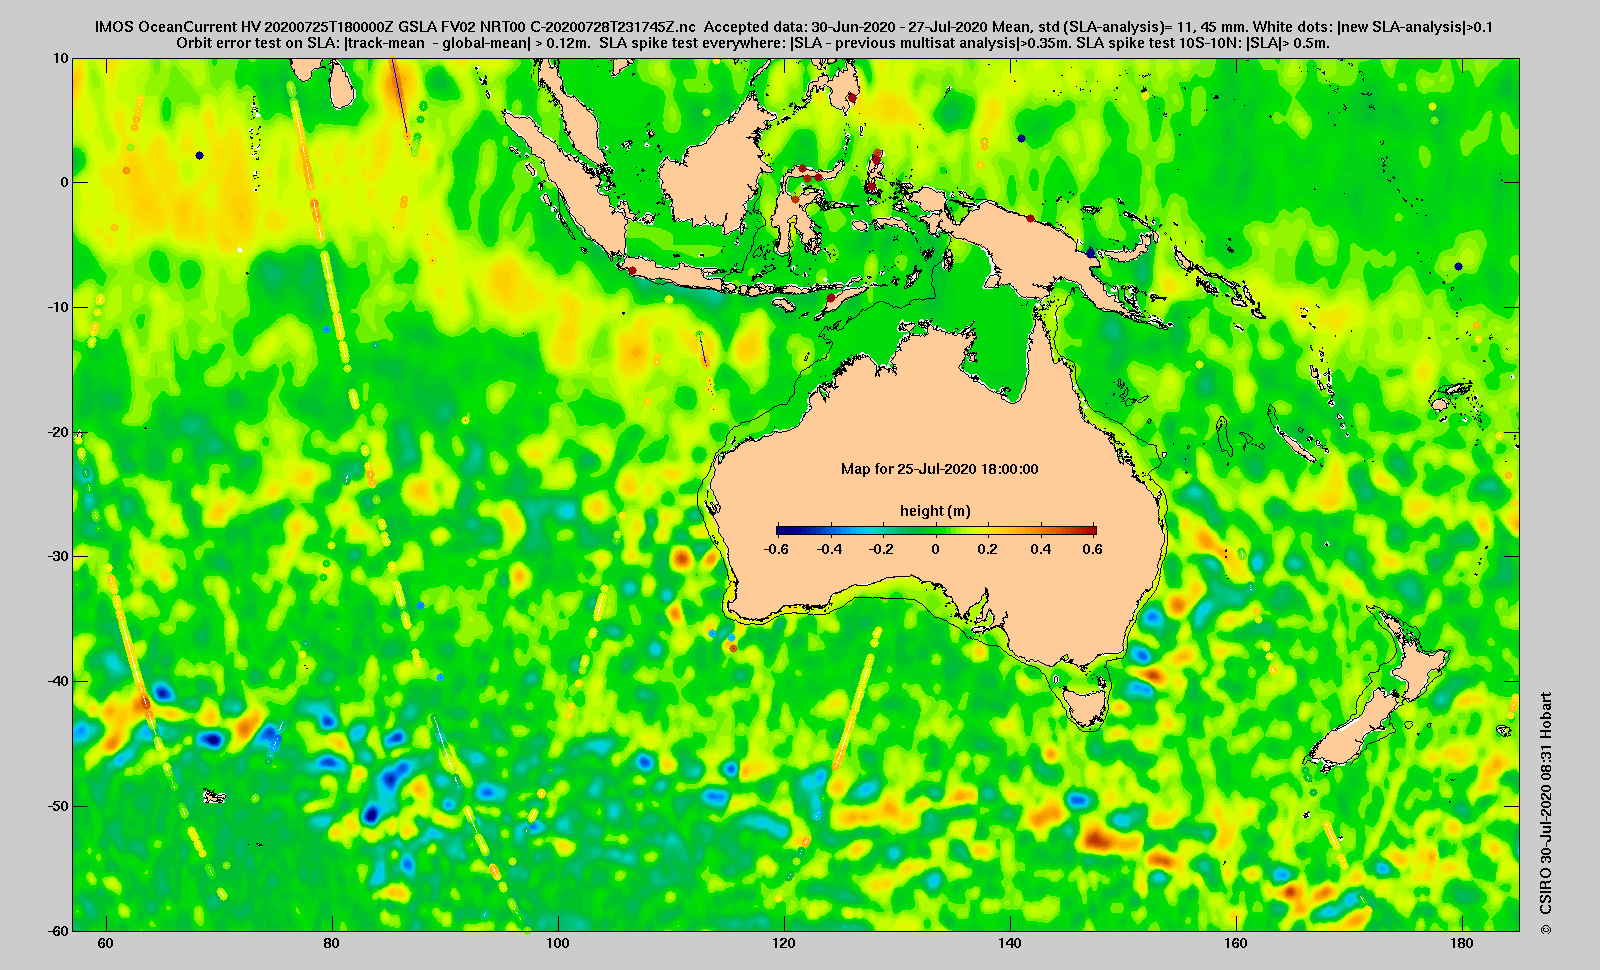Viewport: 1600px width, 970px height.
Task: Select the 0.2 colorbar tick label
Action: coord(989,549)
